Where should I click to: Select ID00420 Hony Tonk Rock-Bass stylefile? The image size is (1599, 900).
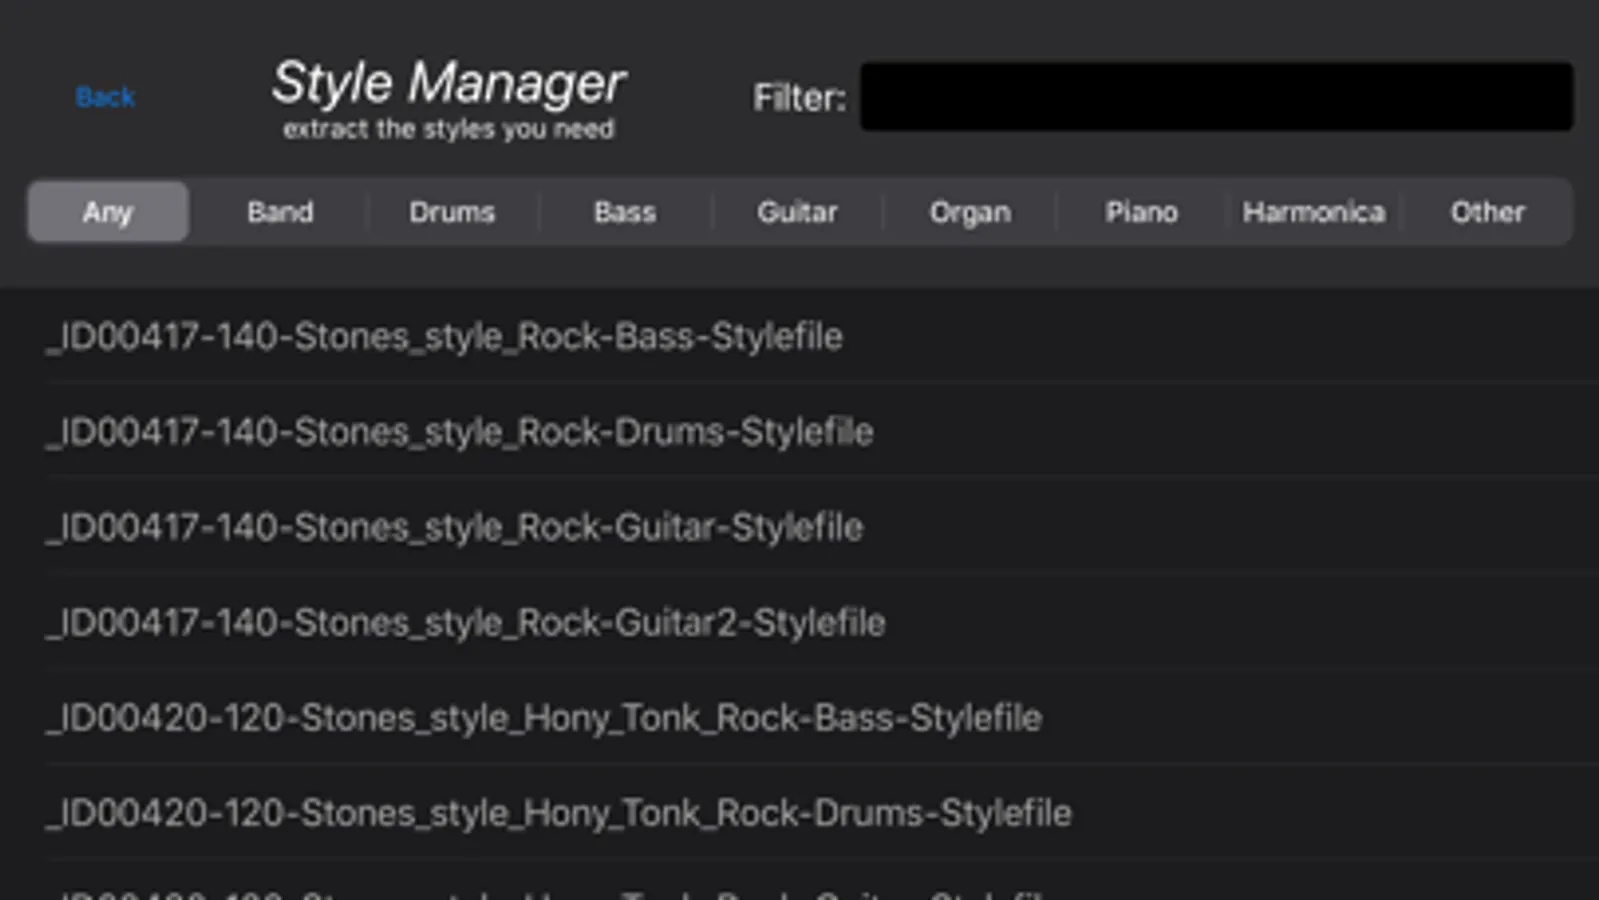tap(544, 718)
